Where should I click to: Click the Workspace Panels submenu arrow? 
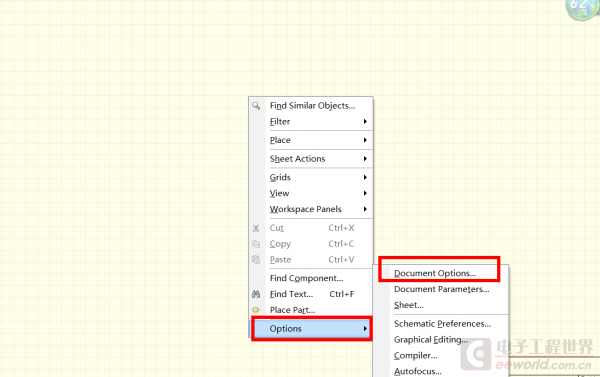pyautogui.click(x=365, y=209)
